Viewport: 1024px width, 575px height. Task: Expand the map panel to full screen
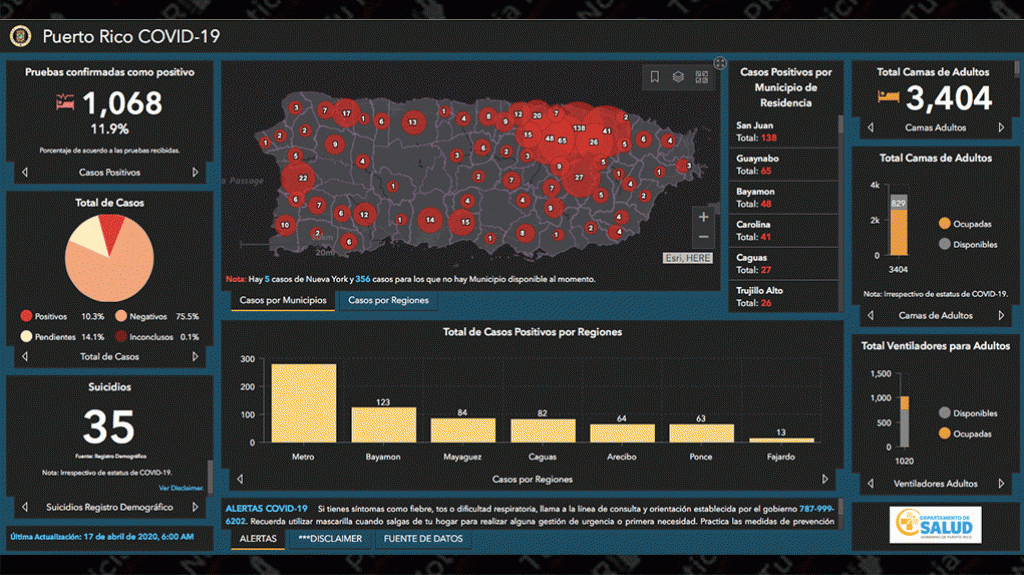point(719,63)
